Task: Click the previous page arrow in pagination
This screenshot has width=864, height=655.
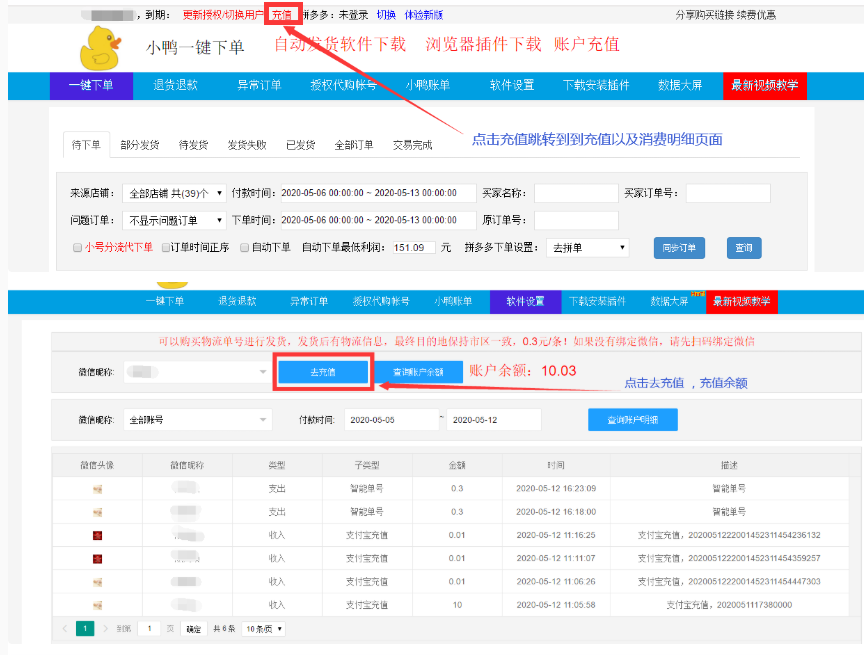Action: pyautogui.click(x=65, y=627)
